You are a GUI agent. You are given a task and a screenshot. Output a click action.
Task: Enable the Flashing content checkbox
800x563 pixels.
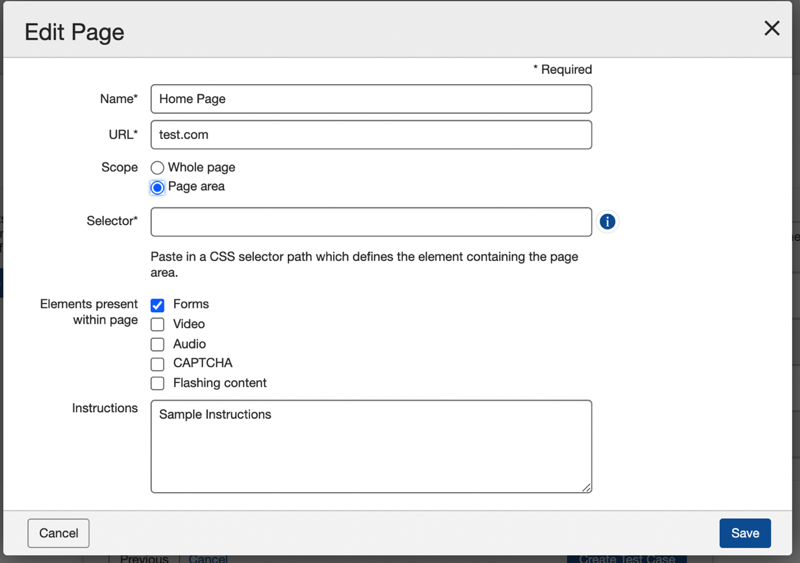157,383
